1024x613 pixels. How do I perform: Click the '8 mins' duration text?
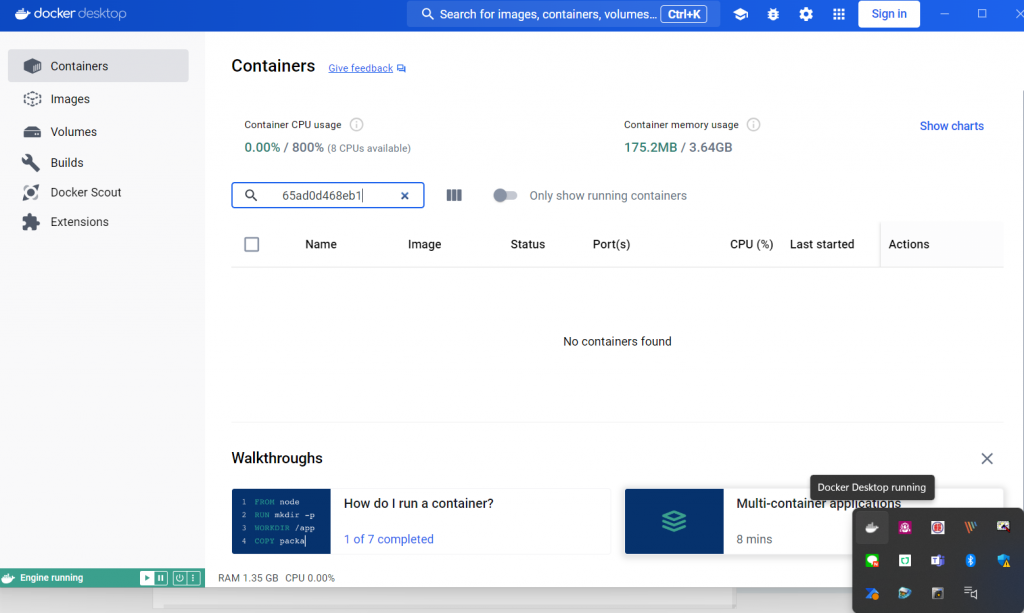point(754,539)
